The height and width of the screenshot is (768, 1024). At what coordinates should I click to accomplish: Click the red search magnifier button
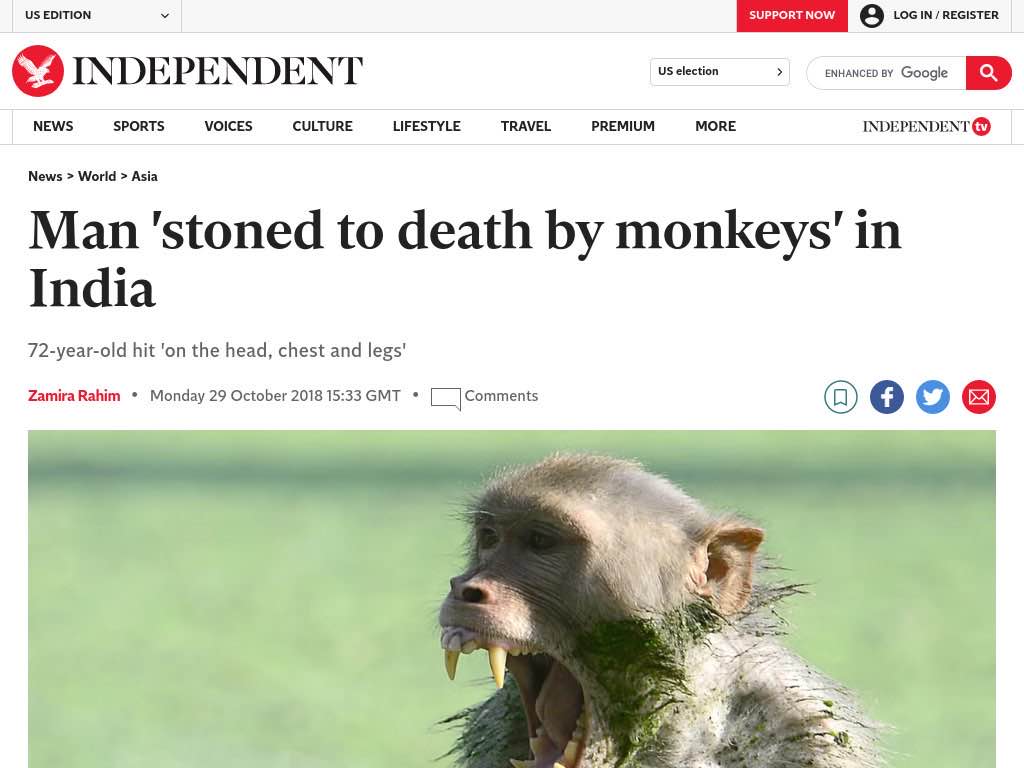(988, 72)
